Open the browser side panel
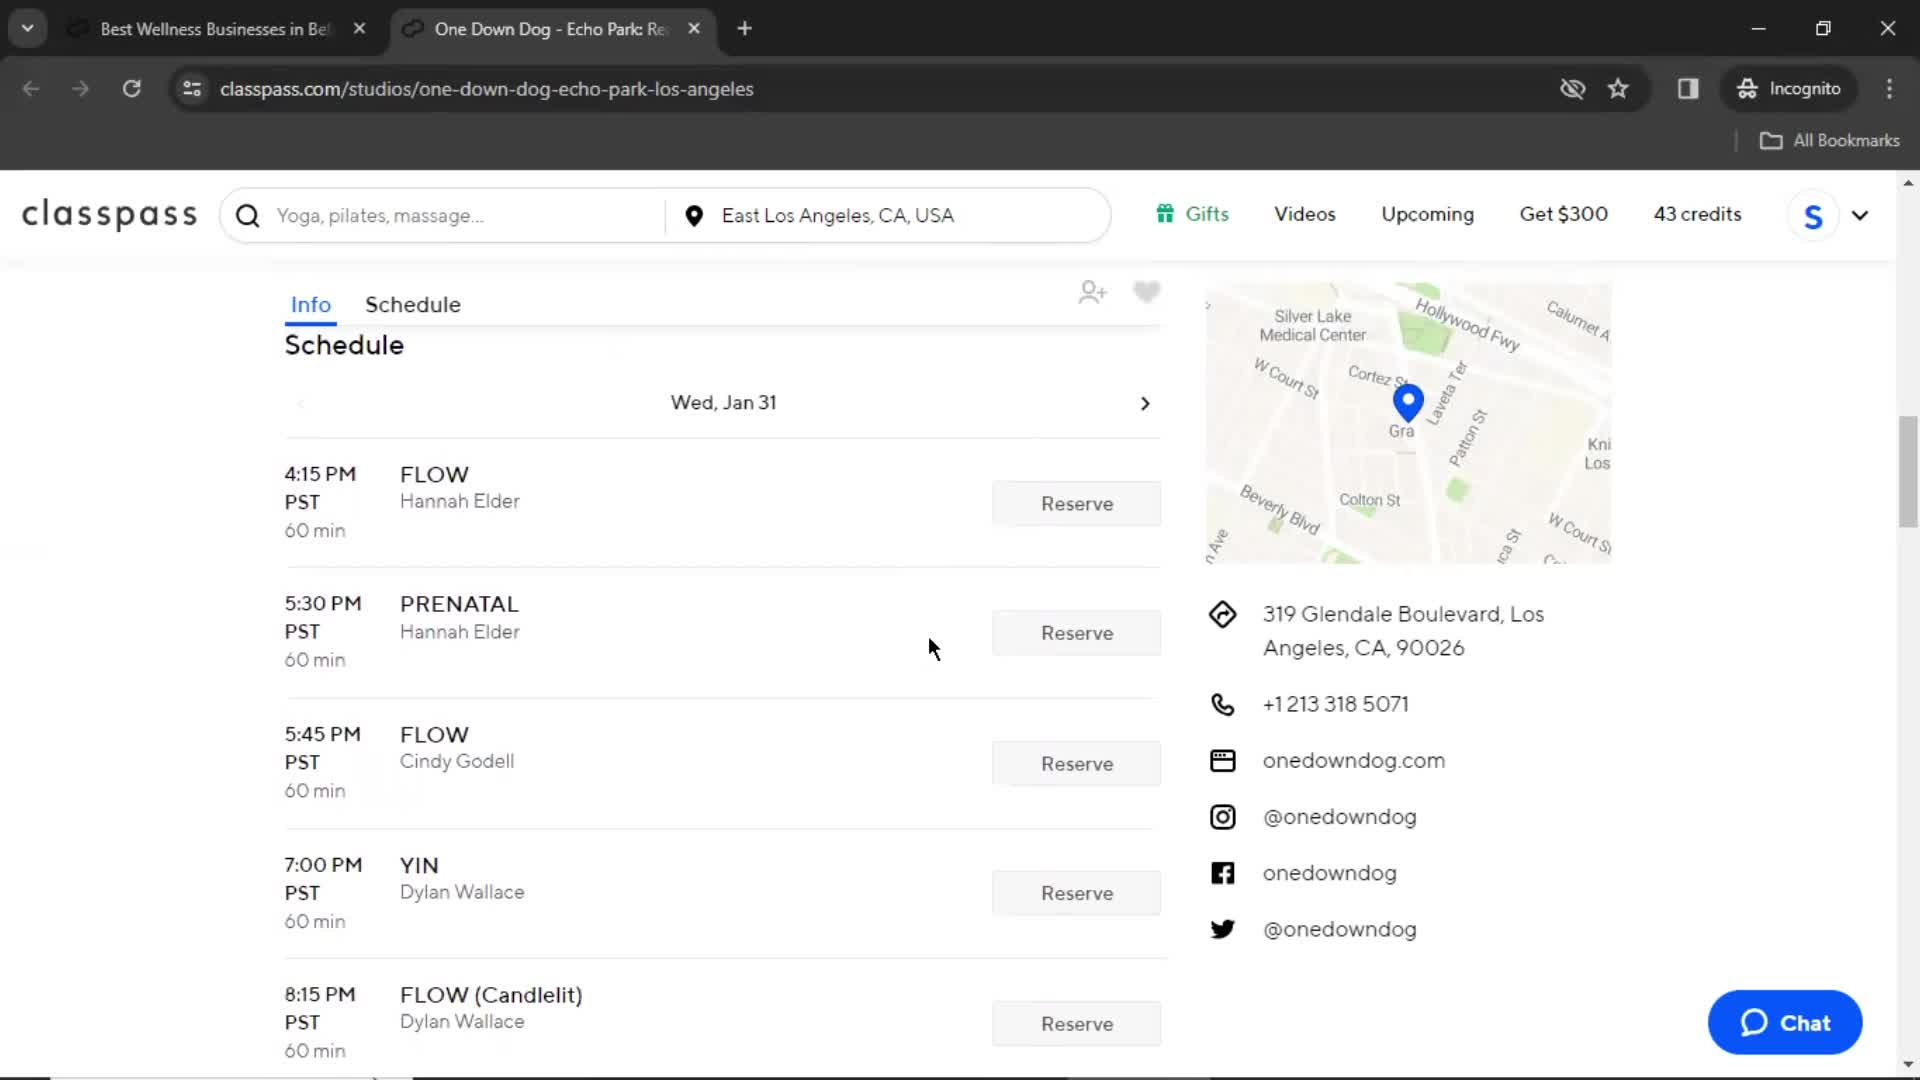Image resolution: width=1920 pixels, height=1080 pixels. (x=1688, y=89)
